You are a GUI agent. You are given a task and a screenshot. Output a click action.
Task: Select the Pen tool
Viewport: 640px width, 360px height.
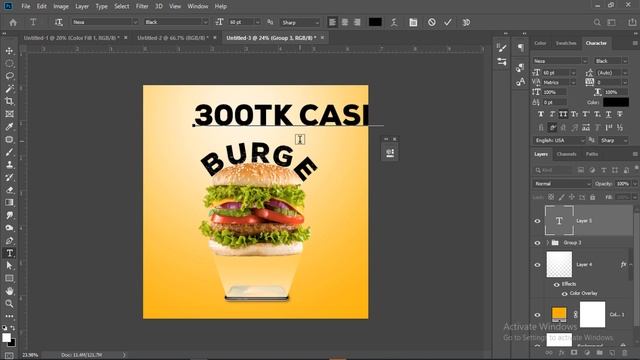pyautogui.click(x=9, y=240)
